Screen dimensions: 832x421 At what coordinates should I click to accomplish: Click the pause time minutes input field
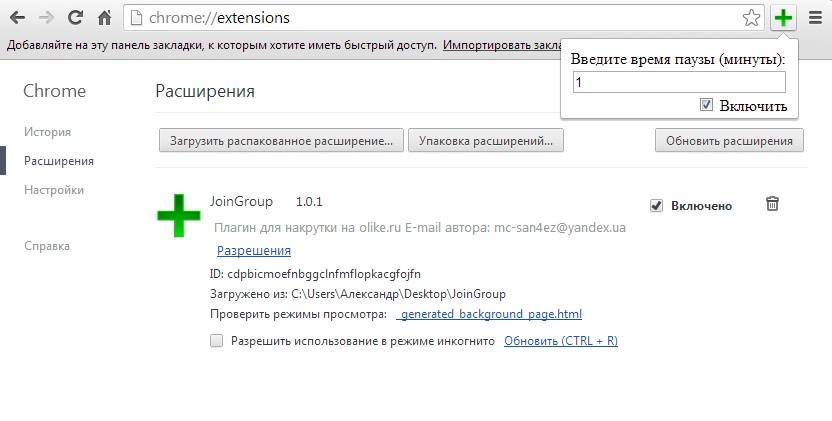click(679, 83)
